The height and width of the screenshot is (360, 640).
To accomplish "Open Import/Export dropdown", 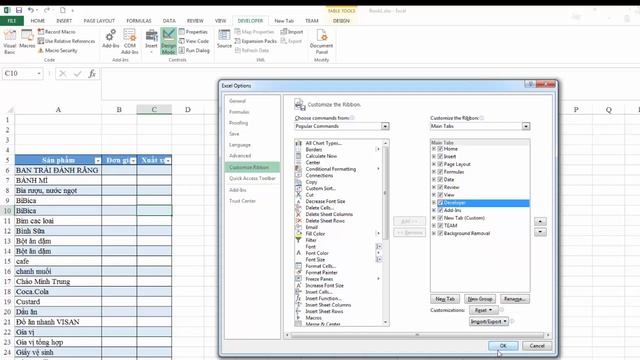I will tap(489, 322).
